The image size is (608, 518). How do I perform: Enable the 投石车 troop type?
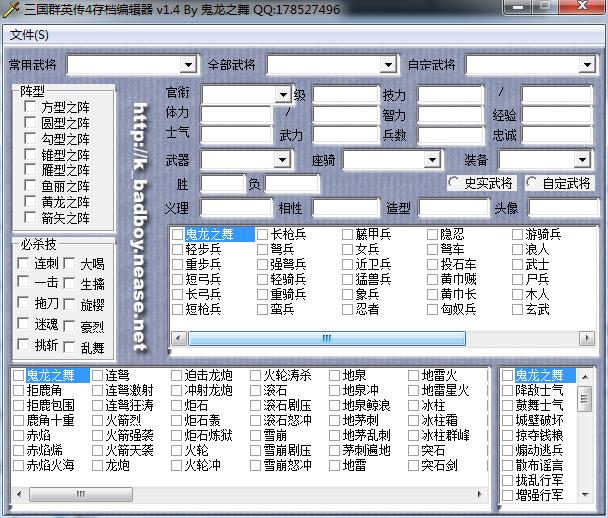[432, 264]
